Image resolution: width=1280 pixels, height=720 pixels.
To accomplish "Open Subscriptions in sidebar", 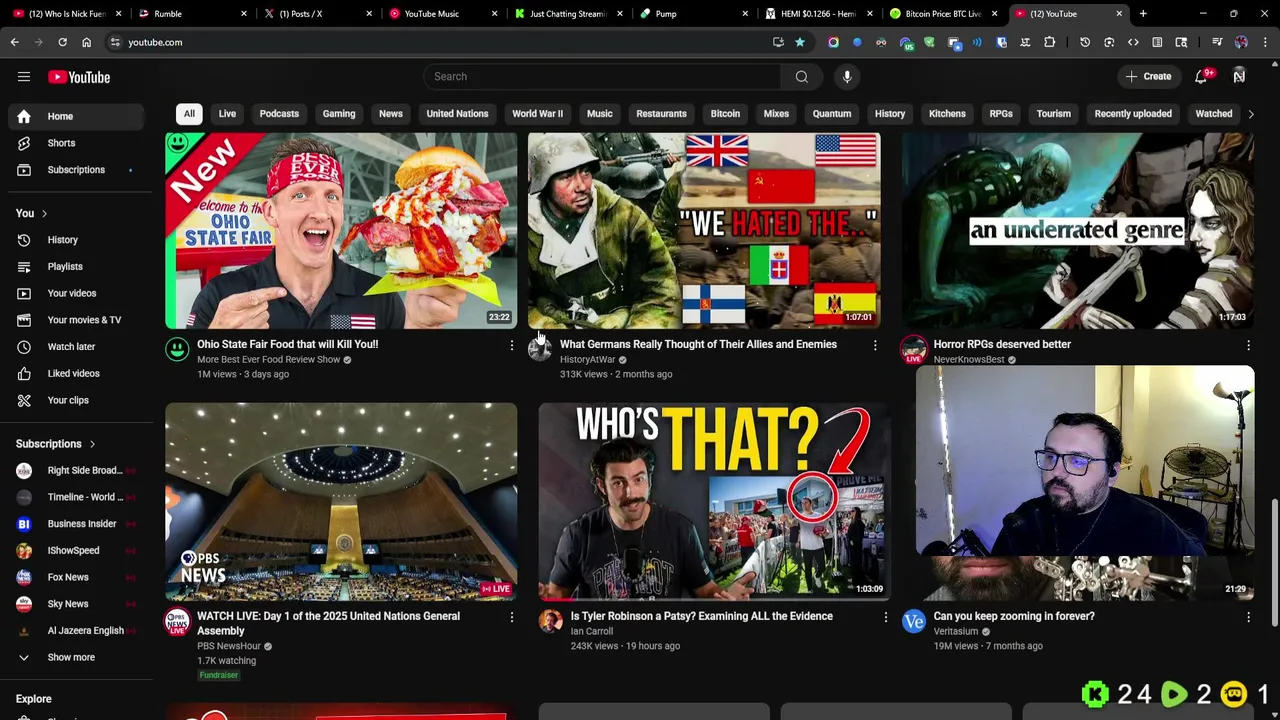I will pyautogui.click(x=76, y=170).
